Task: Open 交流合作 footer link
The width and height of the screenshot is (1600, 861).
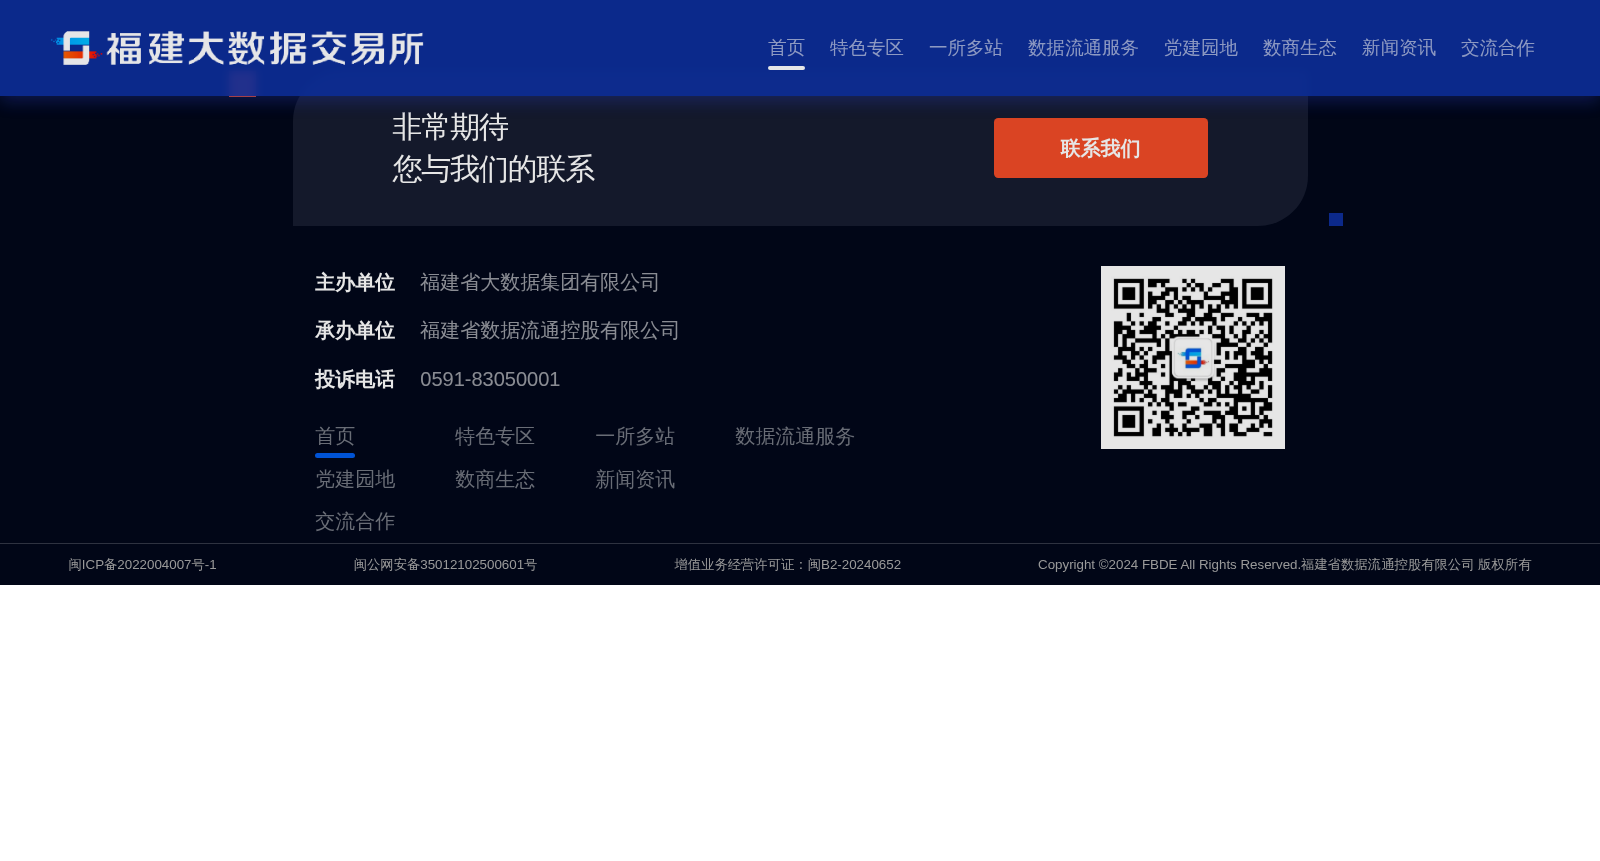Action: [355, 521]
